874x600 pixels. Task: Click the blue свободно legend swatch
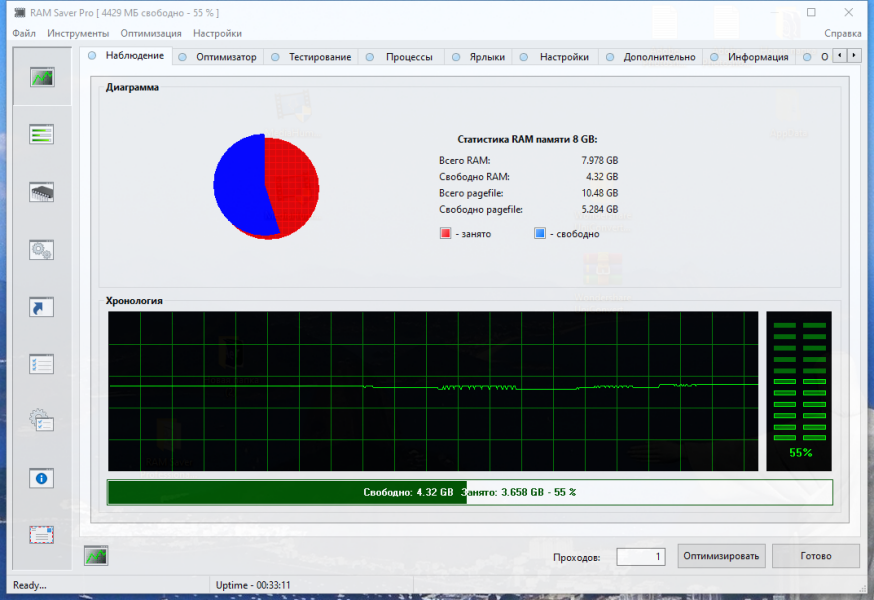point(540,233)
